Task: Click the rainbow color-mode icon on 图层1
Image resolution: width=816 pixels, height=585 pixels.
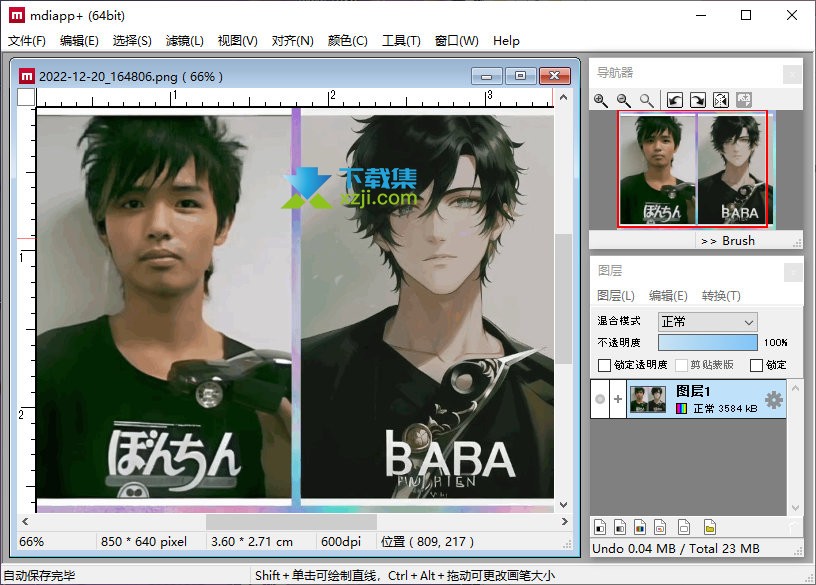Action: (x=681, y=409)
